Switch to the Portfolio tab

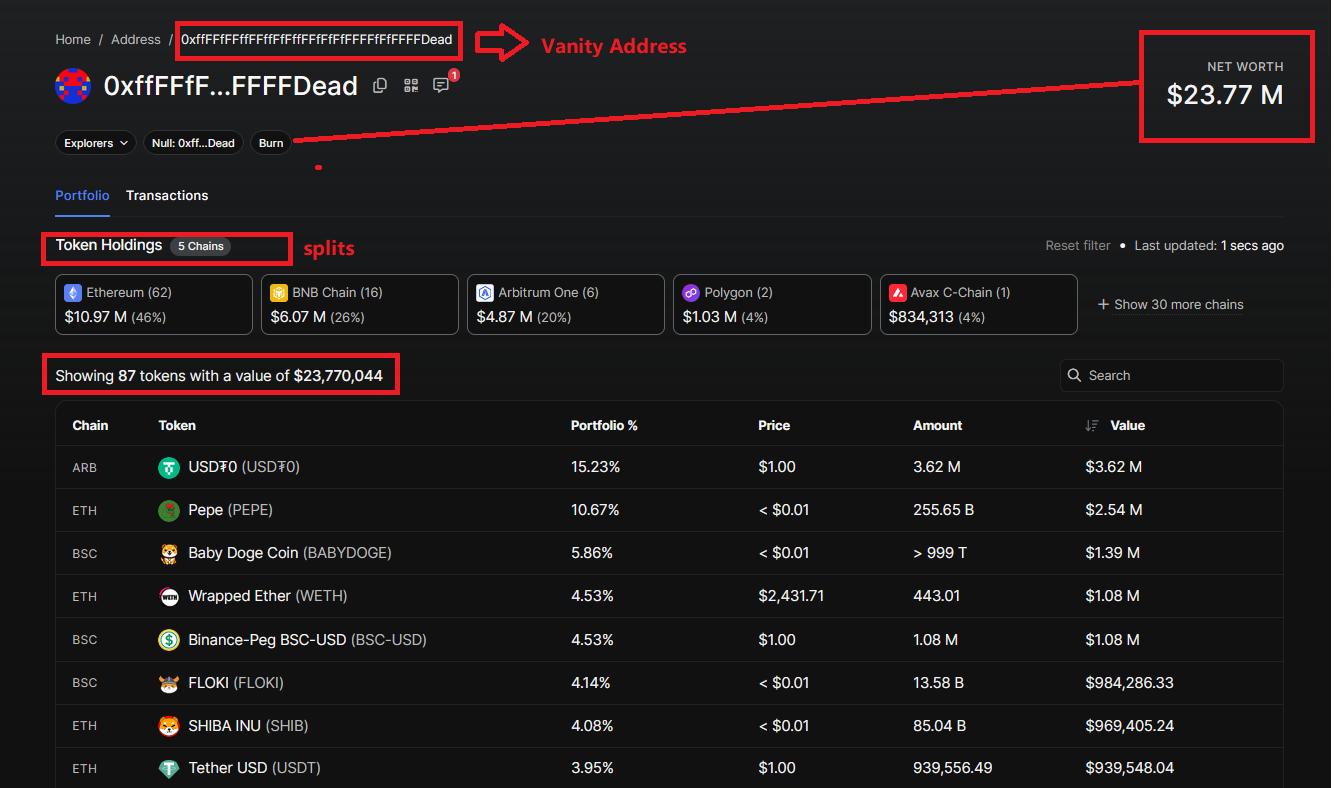pos(82,196)
